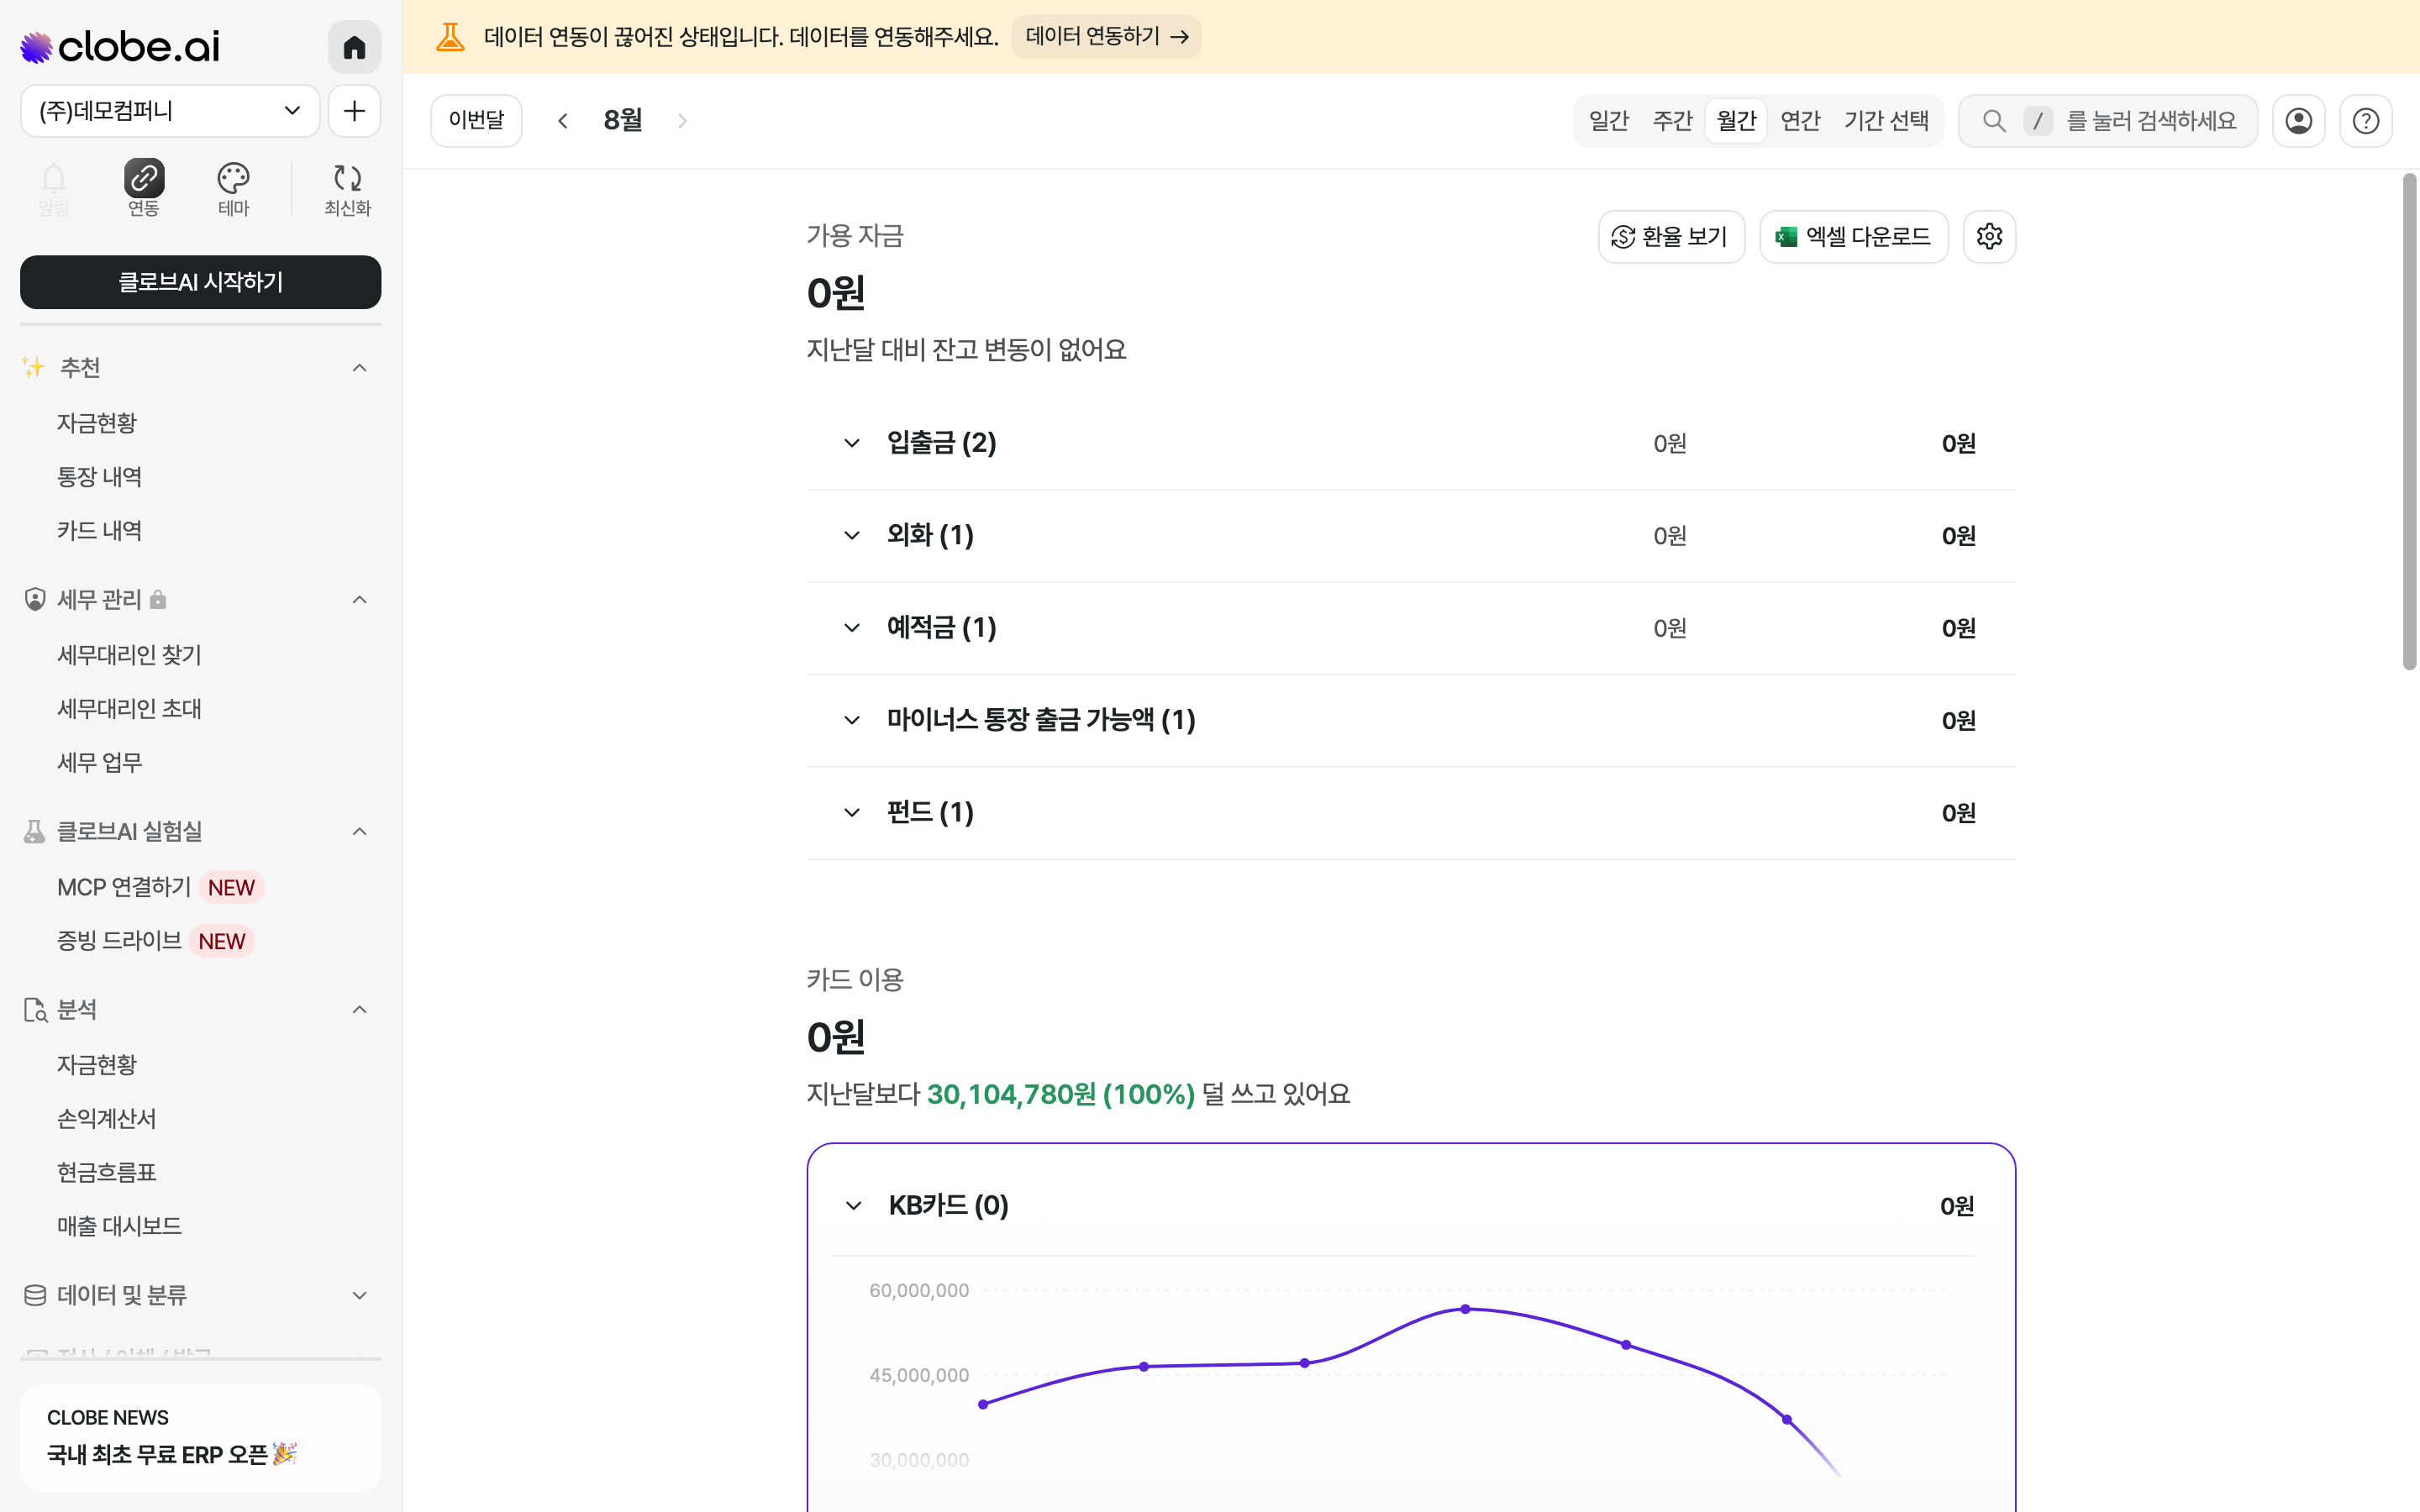This screenshot has height=1512, width=2420.
Task: Open the 알림 bell icon
Action: (53, 188)
